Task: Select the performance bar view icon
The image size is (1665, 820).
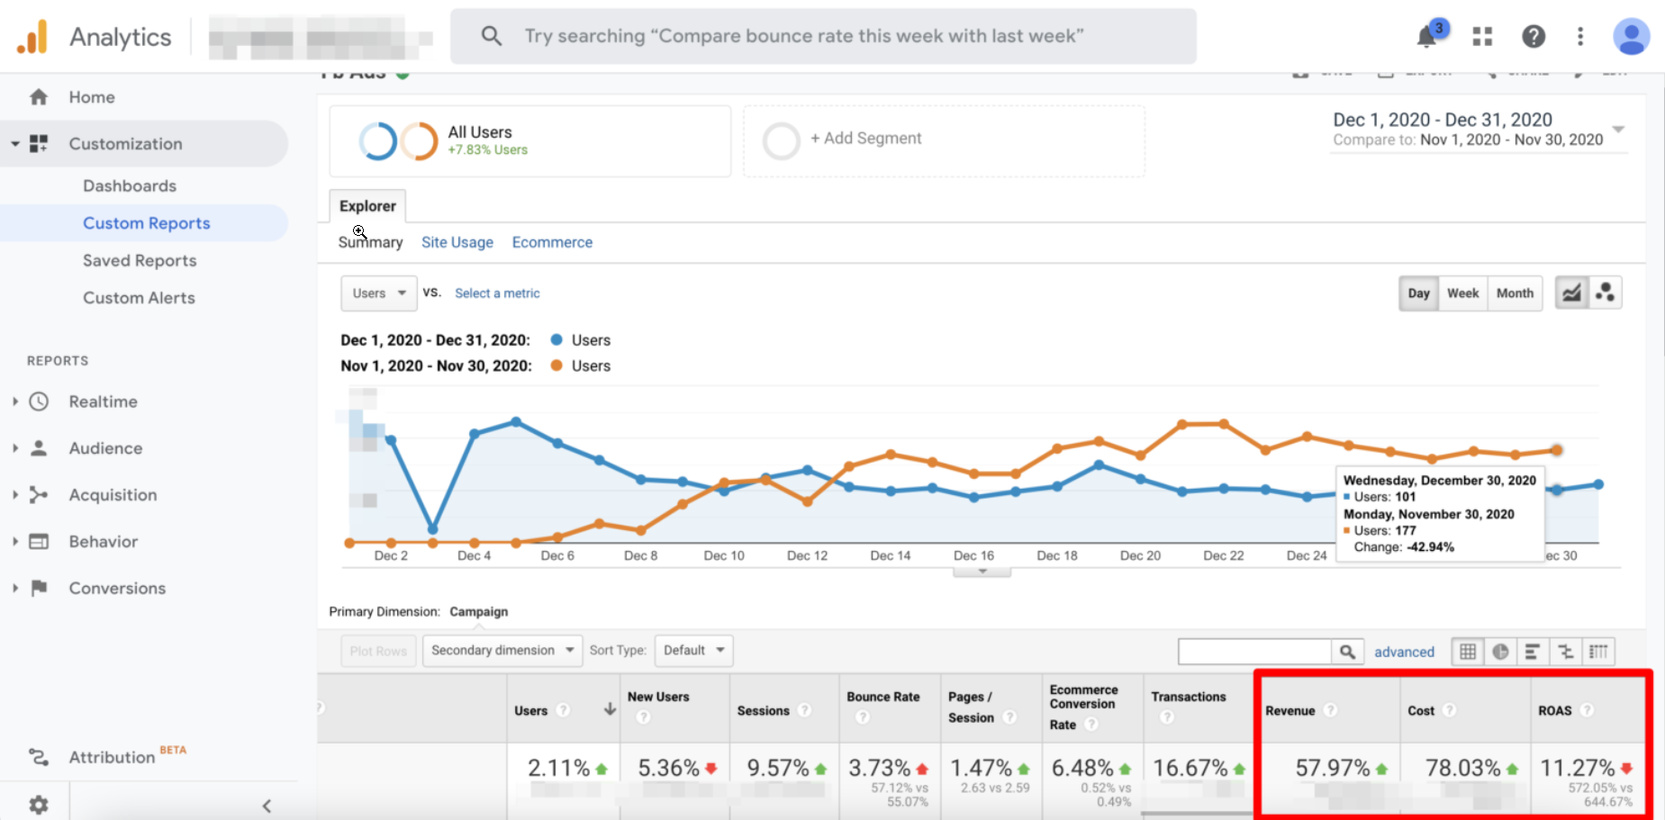Action: pyautogui.click(x=1532, y=652)
